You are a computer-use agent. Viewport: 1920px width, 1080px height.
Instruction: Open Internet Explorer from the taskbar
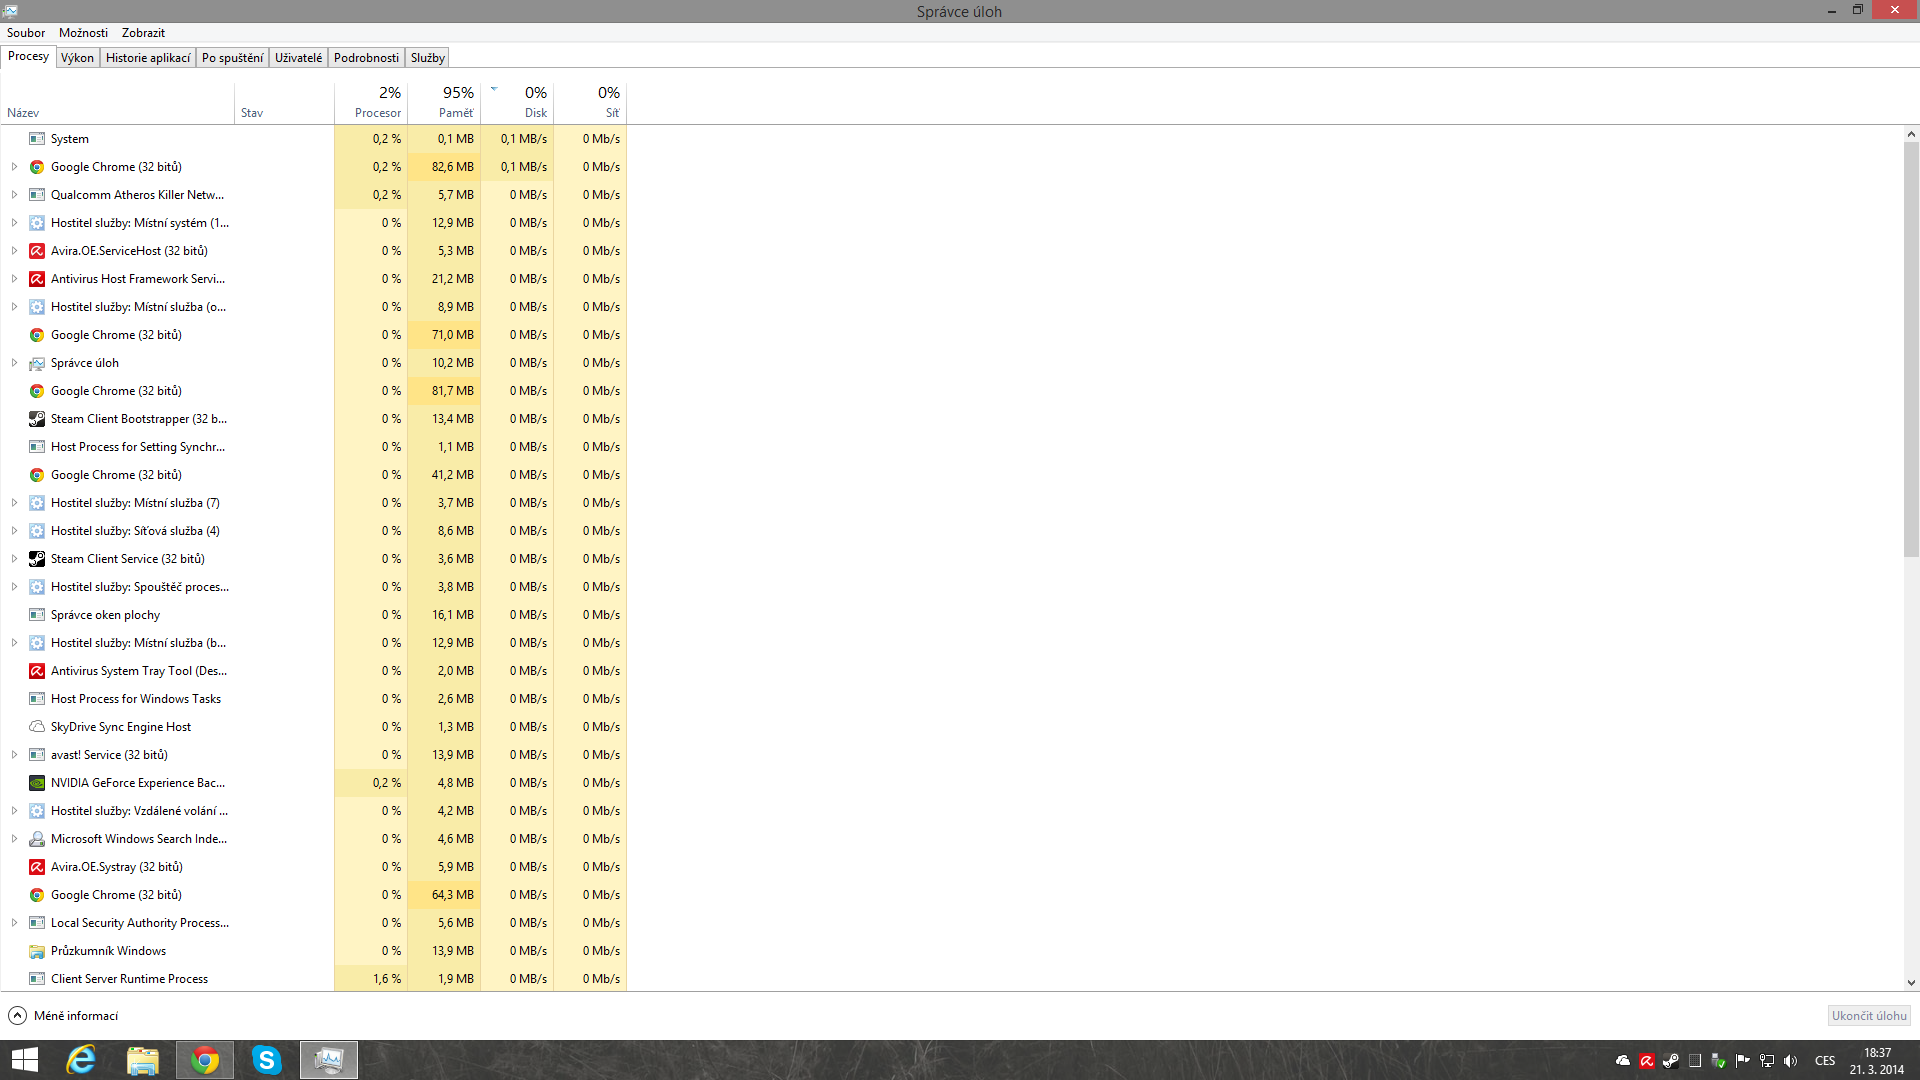coord(81,1060)
